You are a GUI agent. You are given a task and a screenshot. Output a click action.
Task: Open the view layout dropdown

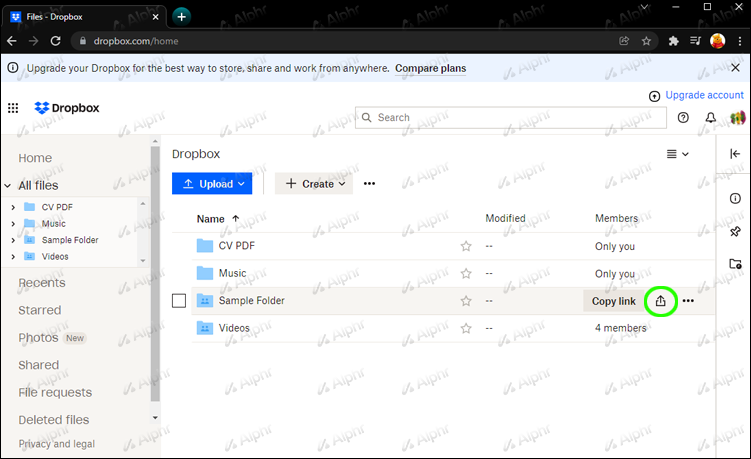pos(678,154)
